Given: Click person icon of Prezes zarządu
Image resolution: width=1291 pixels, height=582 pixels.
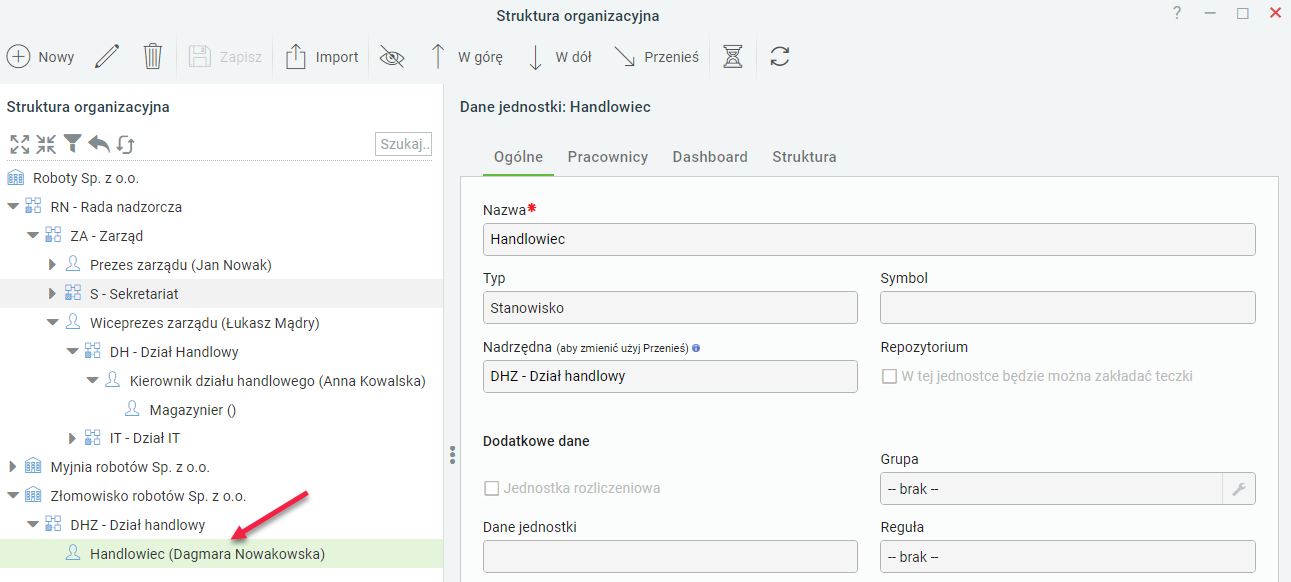Looking at the screenshot, I should [x=73, y=264].
